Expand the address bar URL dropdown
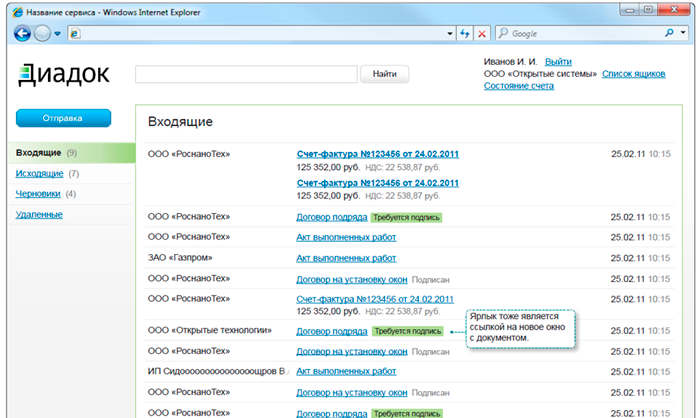 [450, 33]
